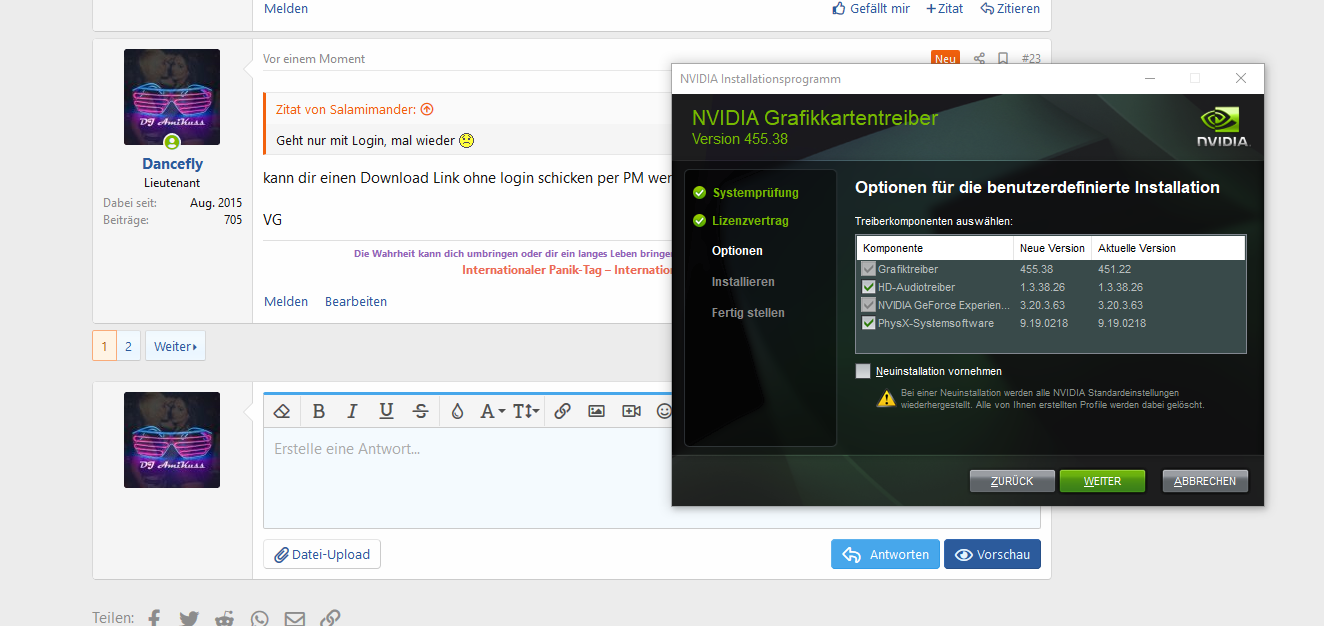Click the Datei-Upload paperclip button
Image resolution: width=1324 pixels, height=626 pixels.
pos(322,554)
